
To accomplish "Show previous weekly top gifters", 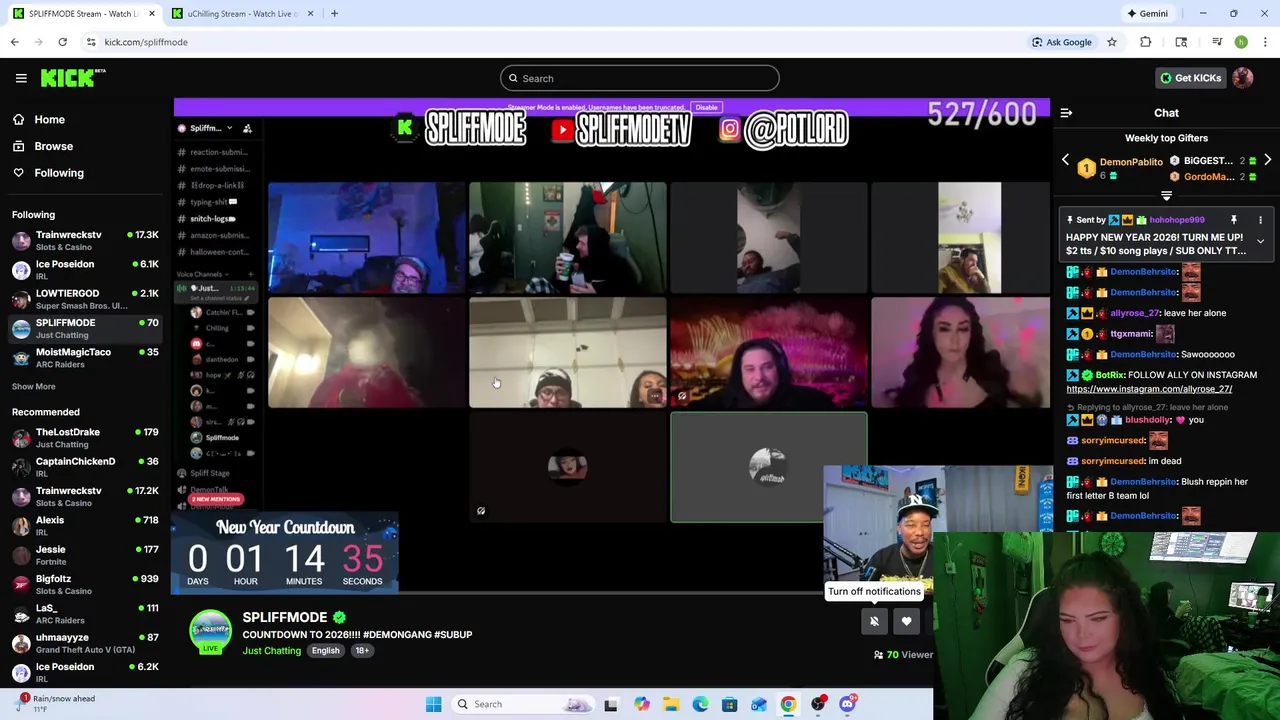I will (1065, 160).
